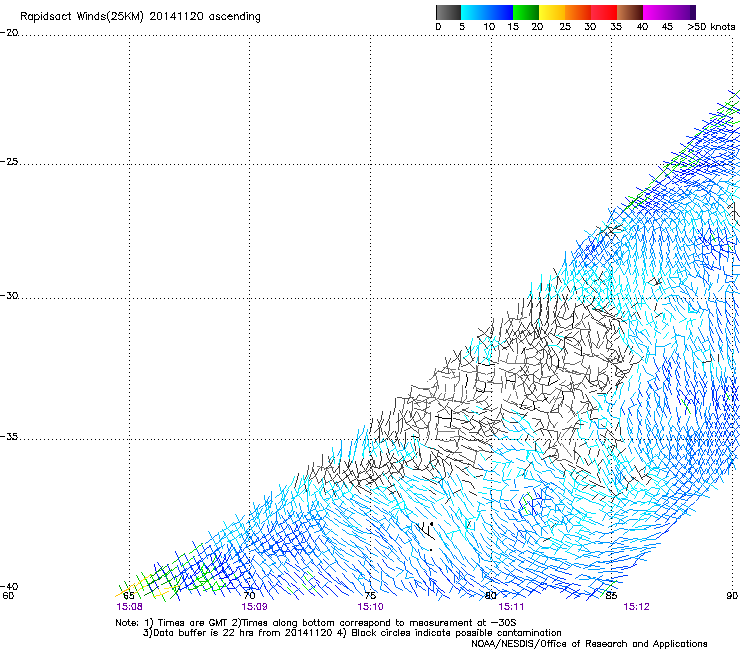Click the green 15-20 knots color swatch
This screenshot has height=650, width=740.
point(526,12)
